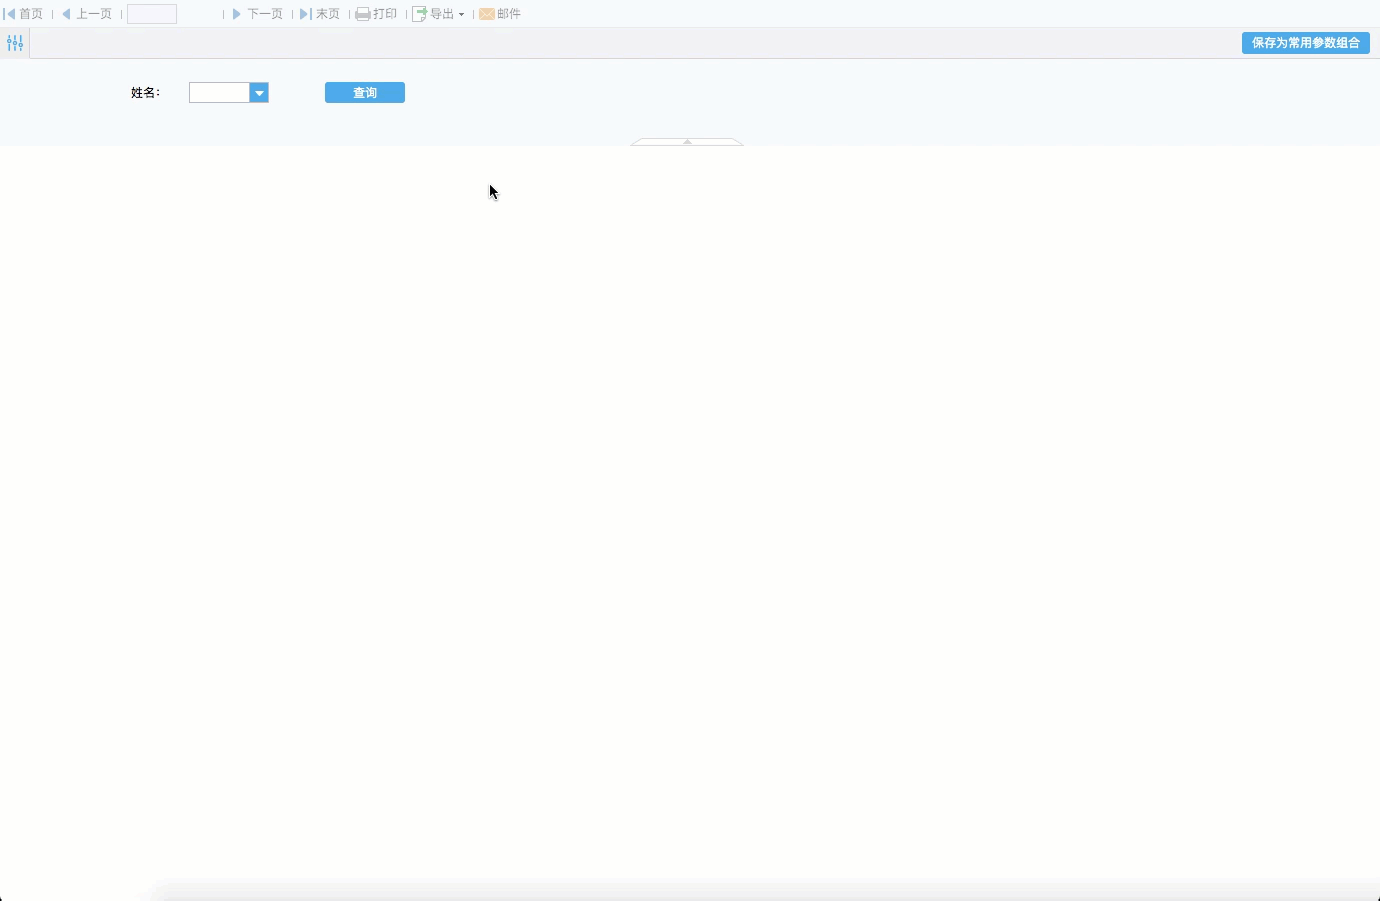Click the mail (邮件) icon
Image resolution: width=1380 pixels, height=901 pixels.
(487, 14)
